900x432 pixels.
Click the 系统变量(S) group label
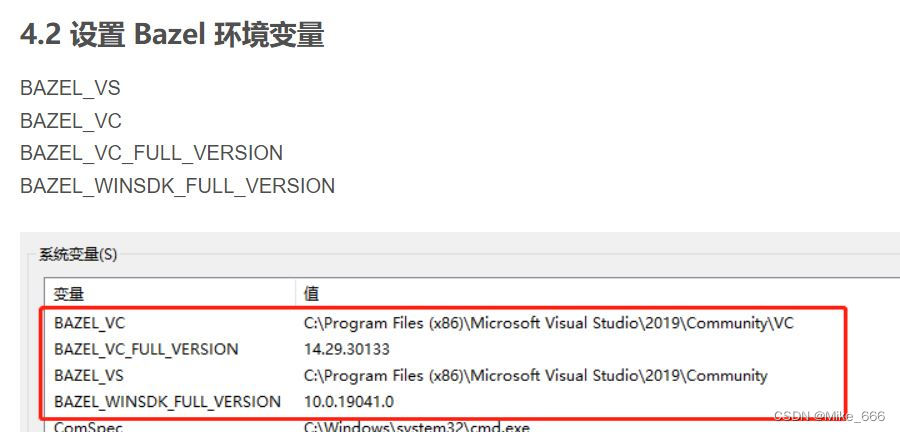[78, 254]
